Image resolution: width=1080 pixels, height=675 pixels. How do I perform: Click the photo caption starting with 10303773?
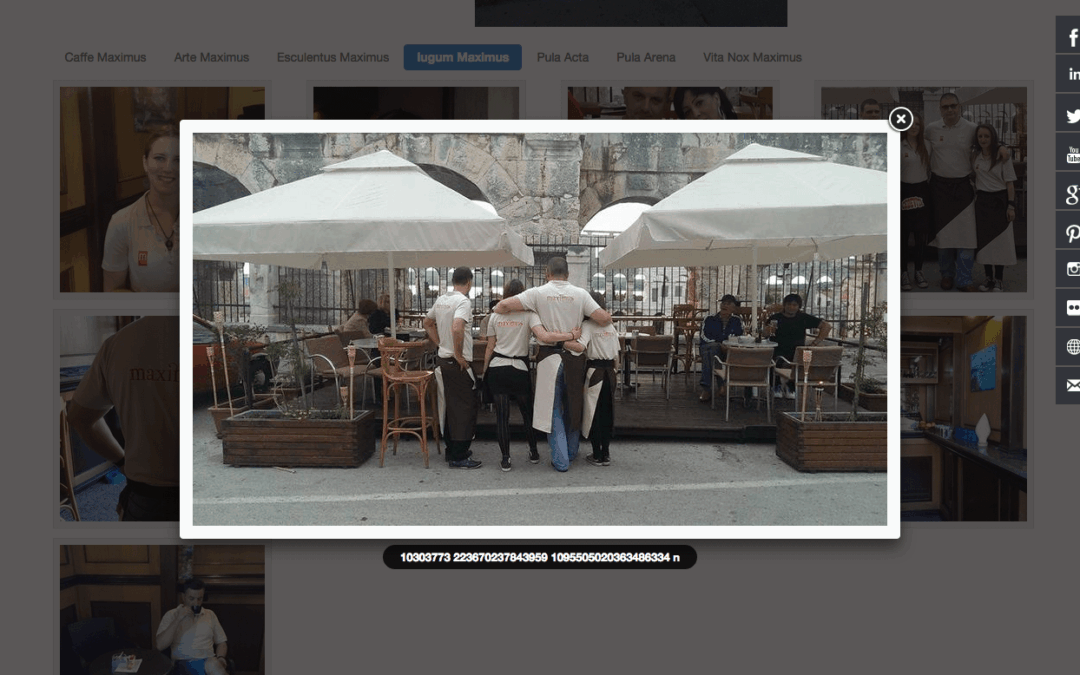[x=540, y=557]
